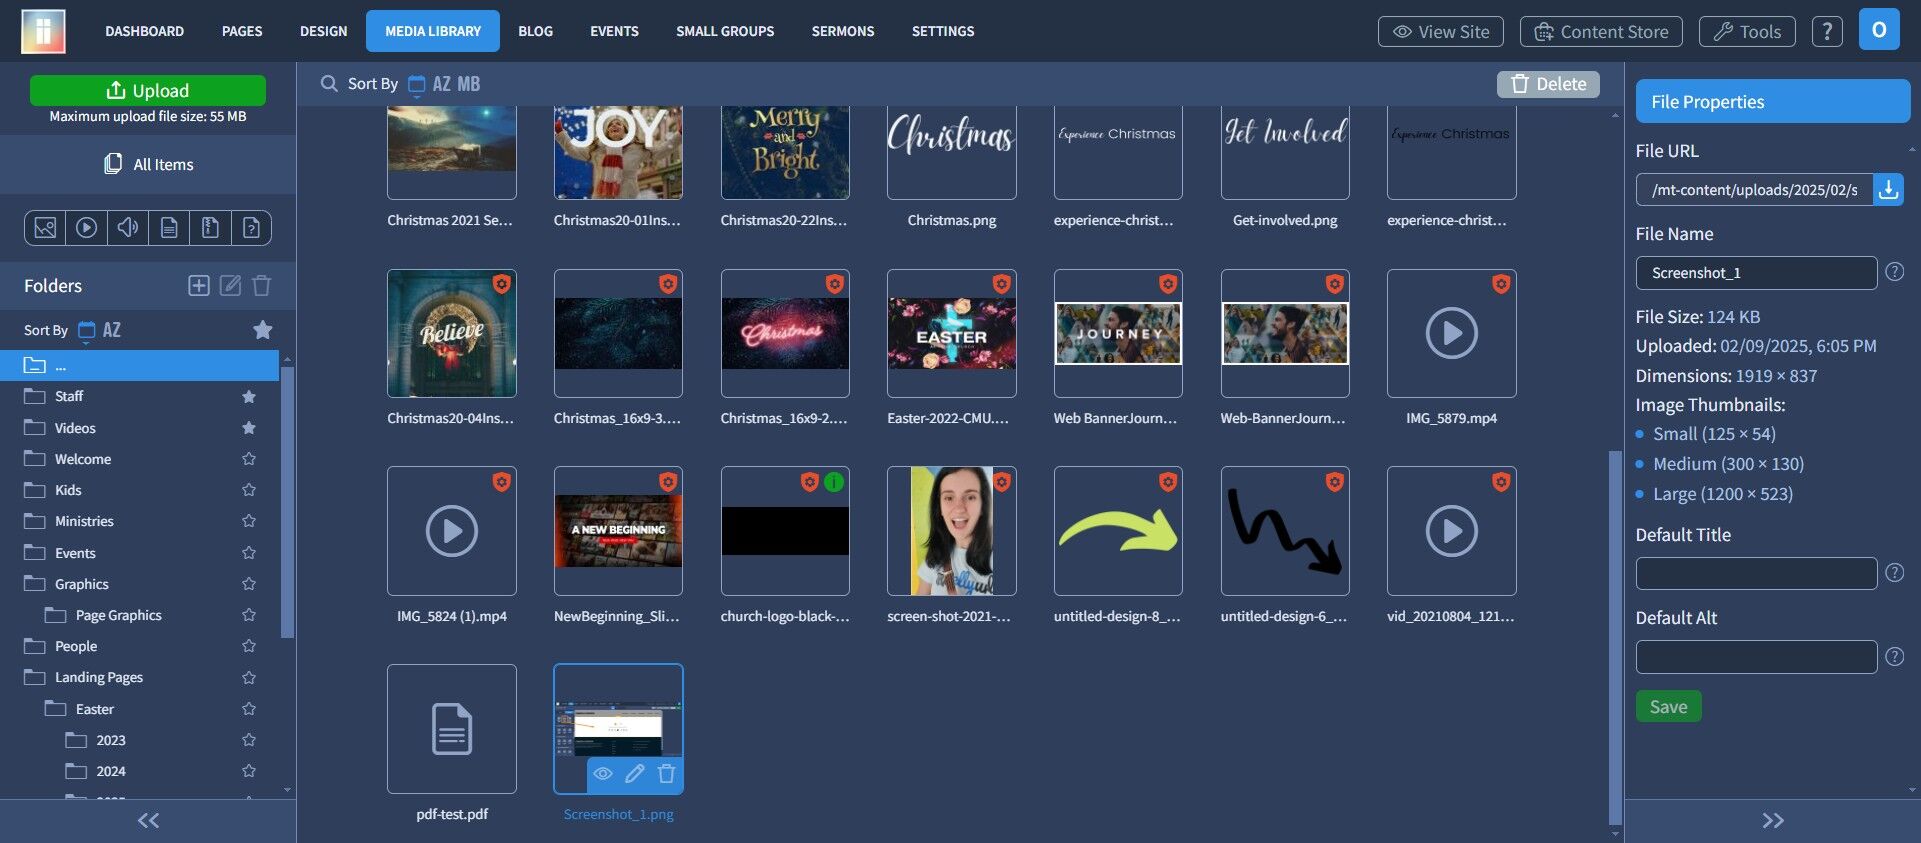Click the Delete button in media toolbar
Viewport: 1921px width, 843px height.
click(x=1548, y=84)
